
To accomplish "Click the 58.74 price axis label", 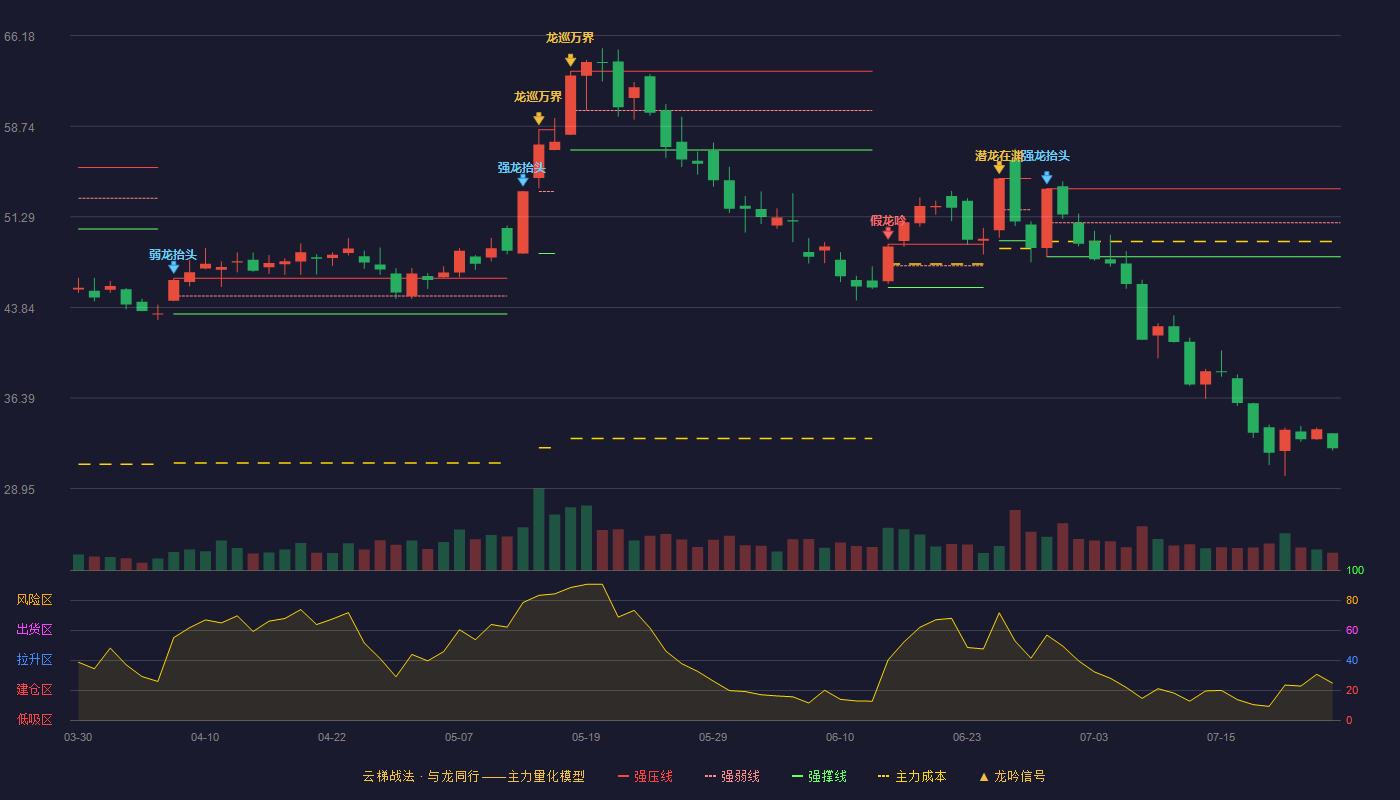I will tap(19, 128).
